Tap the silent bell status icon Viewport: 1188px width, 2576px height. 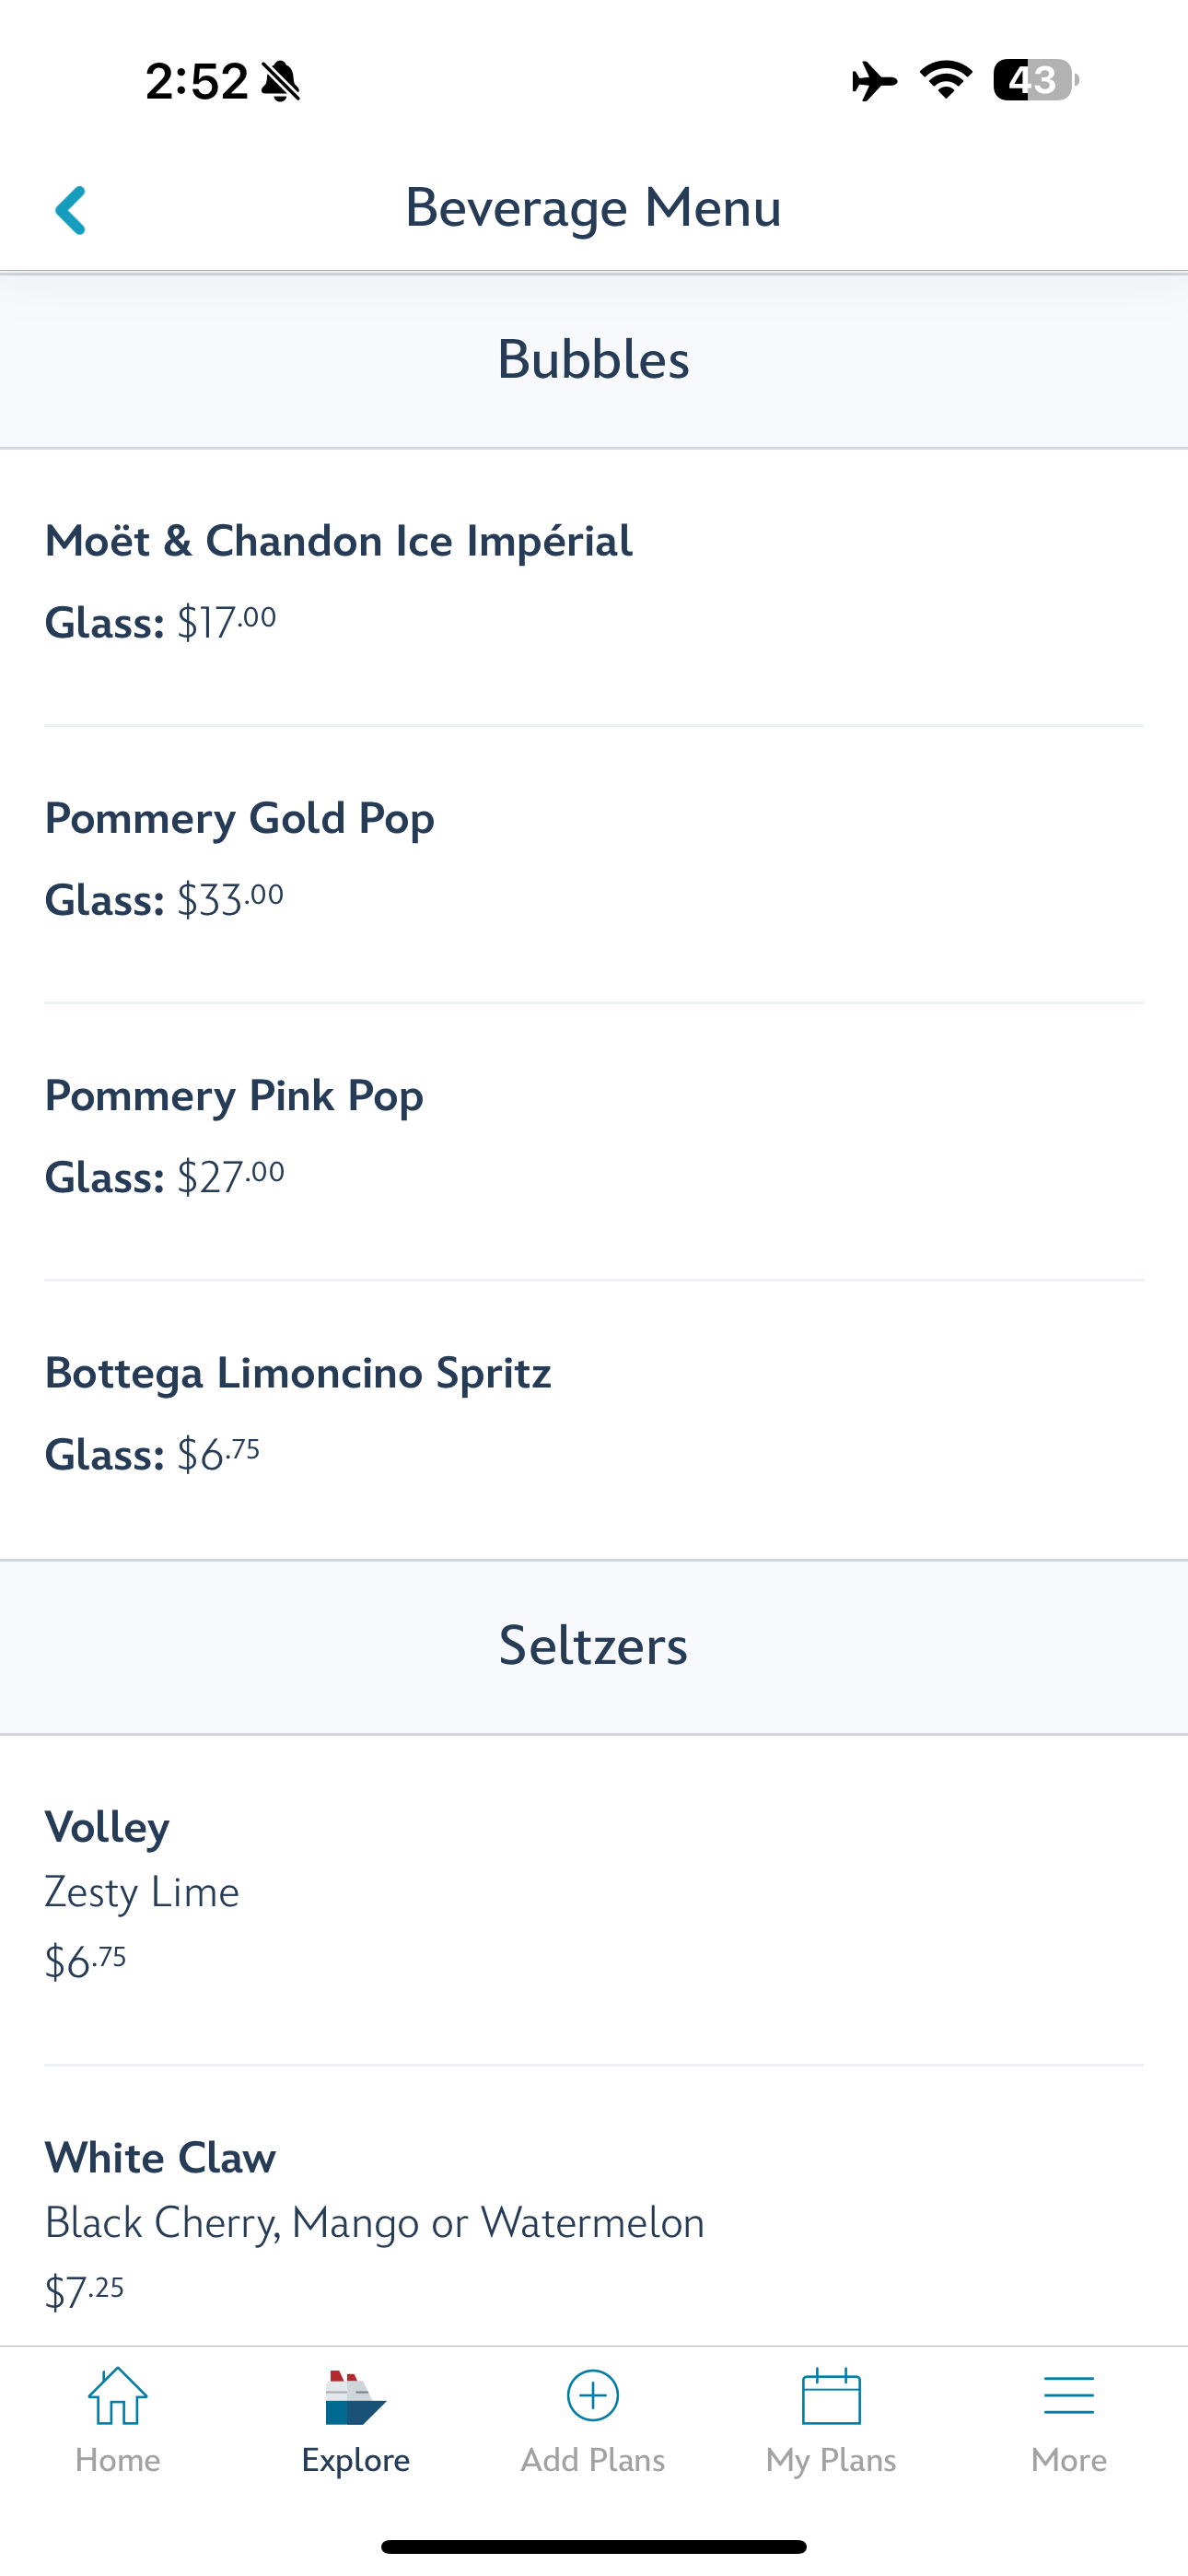coord(281,81)
